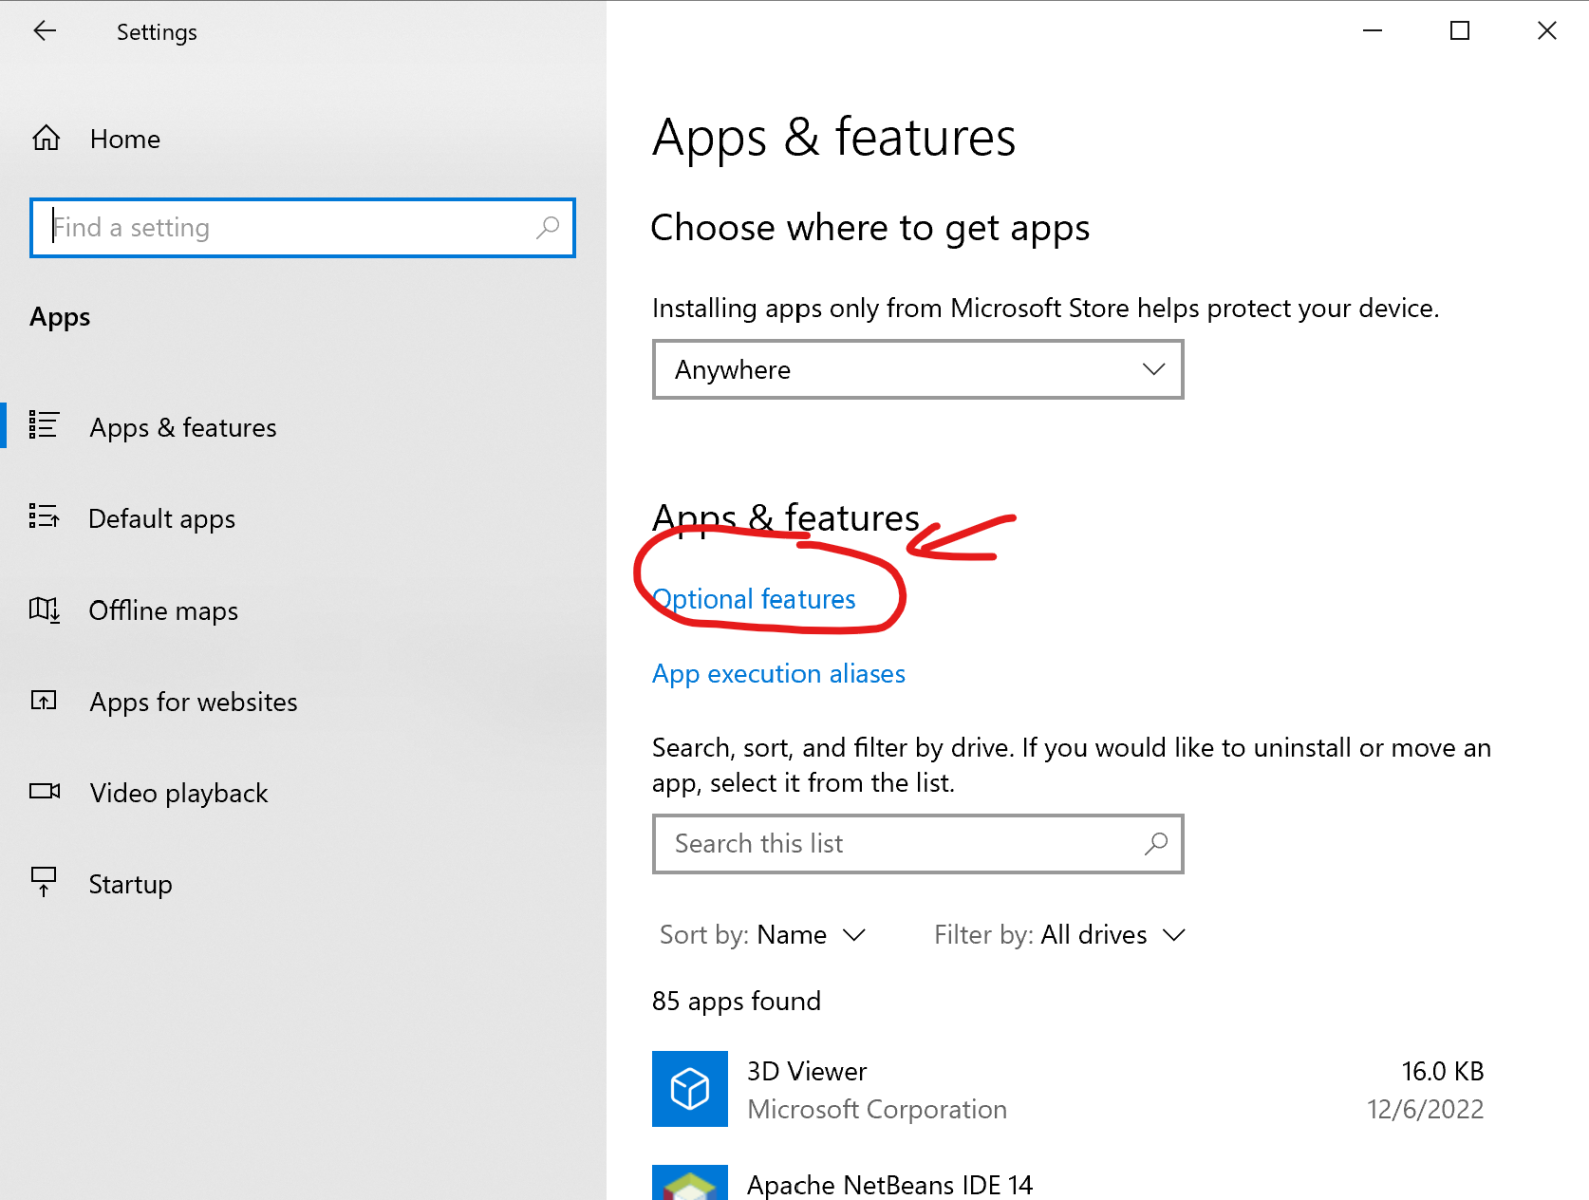Viewport: 1589px width, 1200px height.
Task: Click the Default apps sidebar icon
Action: pyautogui.click(x=44, y=518)
